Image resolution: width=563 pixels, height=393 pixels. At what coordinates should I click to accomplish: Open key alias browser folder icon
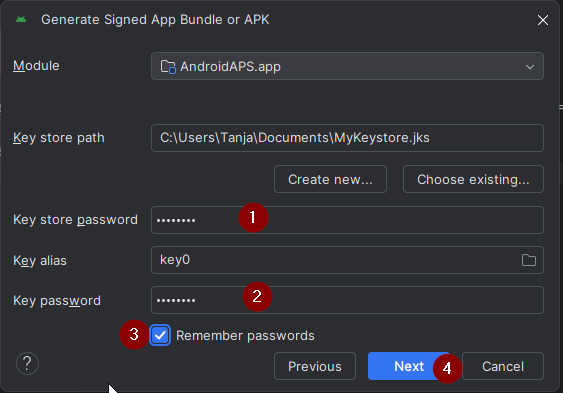click(529, 260)
